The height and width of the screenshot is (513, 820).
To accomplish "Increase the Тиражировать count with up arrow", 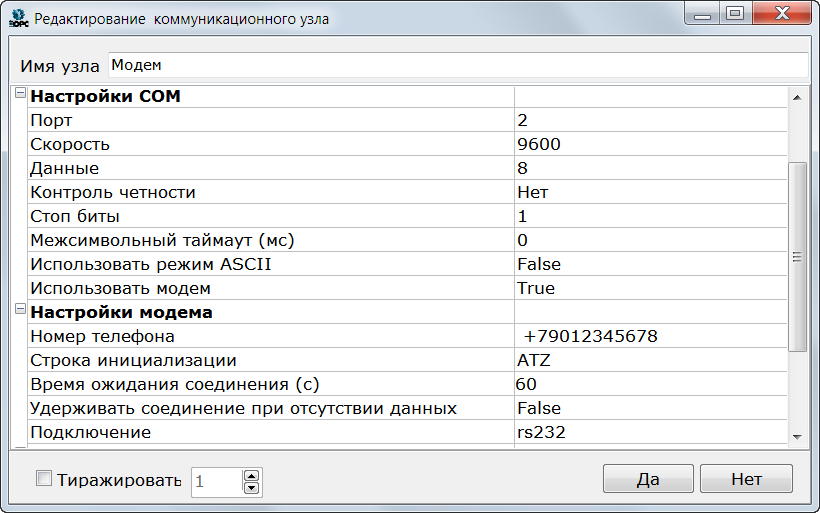I will pos(252,476).
